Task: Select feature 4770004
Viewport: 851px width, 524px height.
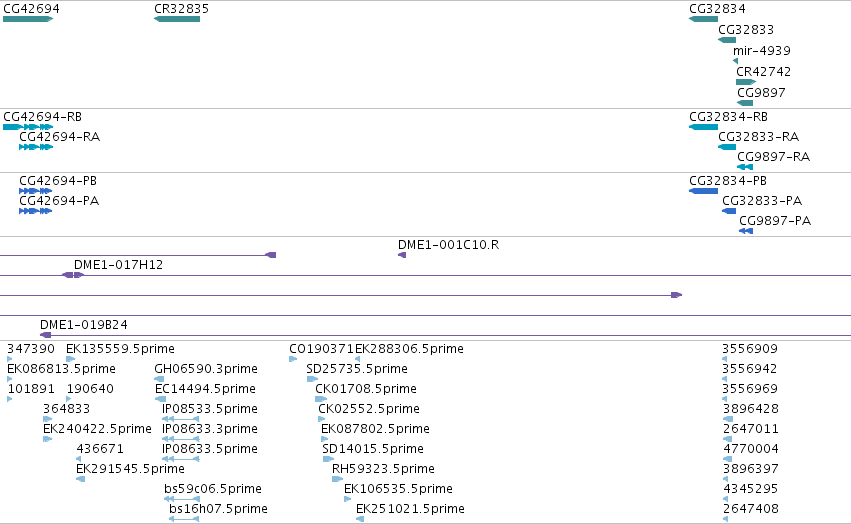Action: click(728, 459)
